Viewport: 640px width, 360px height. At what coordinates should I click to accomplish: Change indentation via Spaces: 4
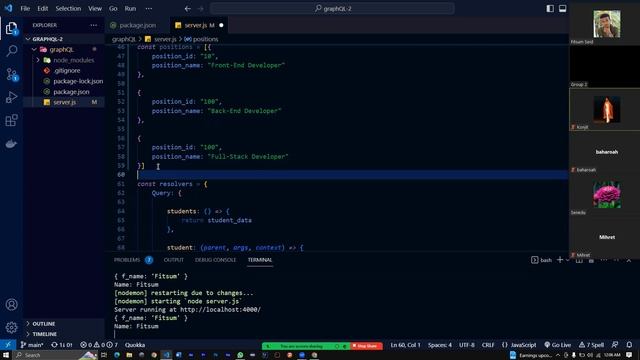point(440,345)
